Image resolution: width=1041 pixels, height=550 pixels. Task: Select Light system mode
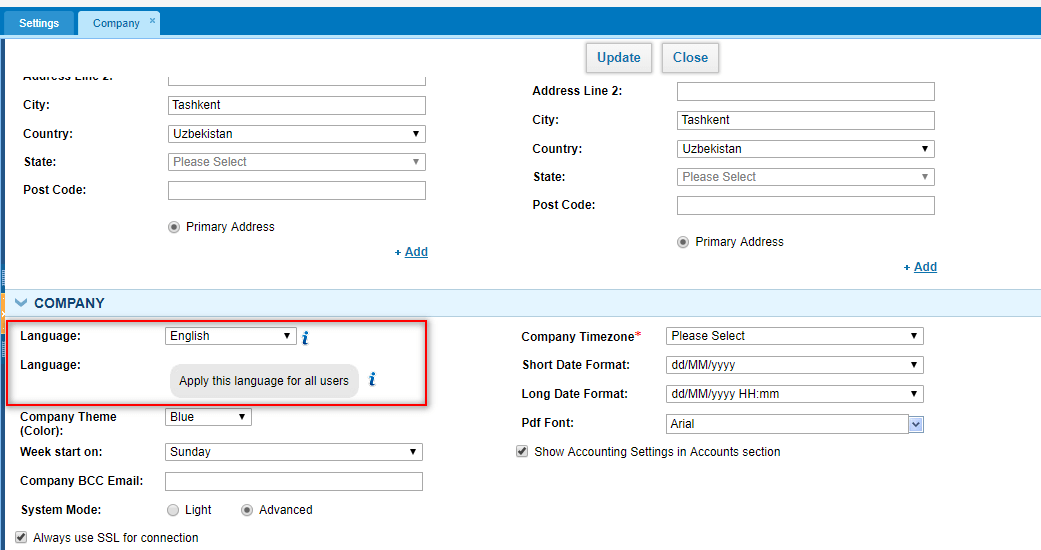pyautogui.click(x=173, y=510)
